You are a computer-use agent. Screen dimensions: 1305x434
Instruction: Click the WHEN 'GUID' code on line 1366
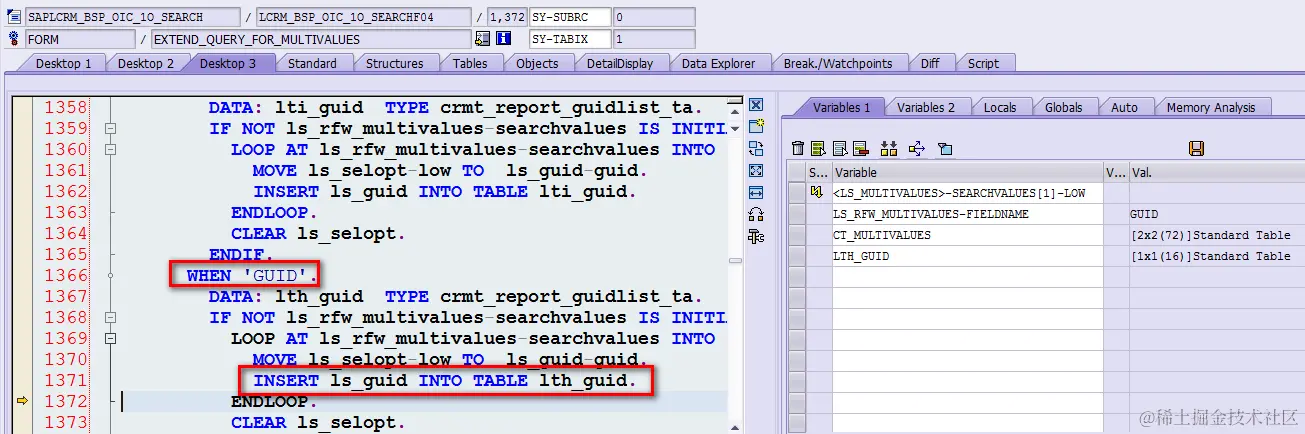(253, 275)
